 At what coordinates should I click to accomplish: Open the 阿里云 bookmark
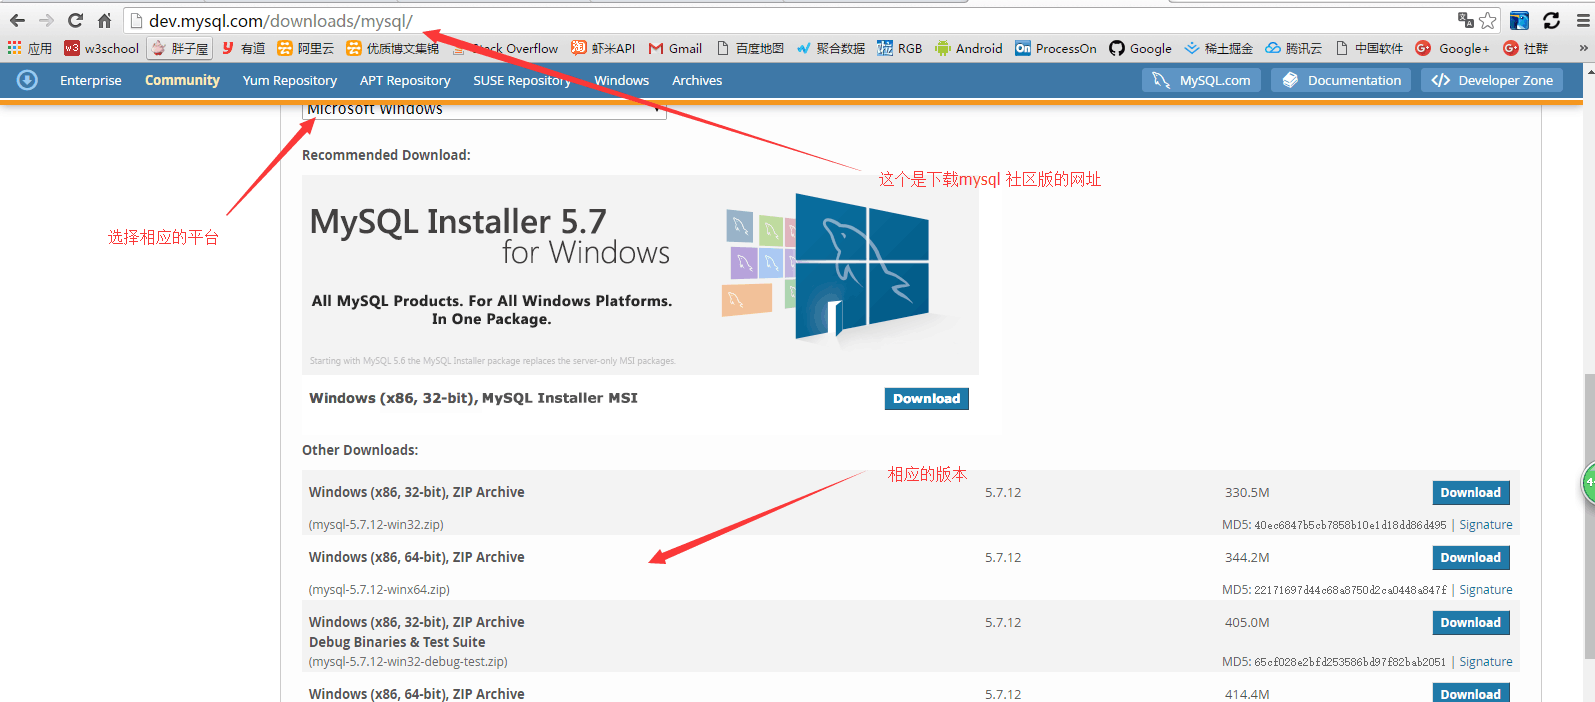(305, 48)
